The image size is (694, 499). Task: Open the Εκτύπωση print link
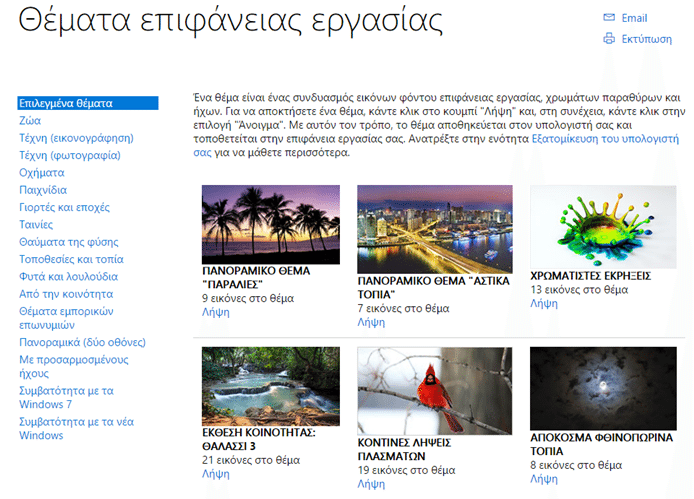pos(647,39)
